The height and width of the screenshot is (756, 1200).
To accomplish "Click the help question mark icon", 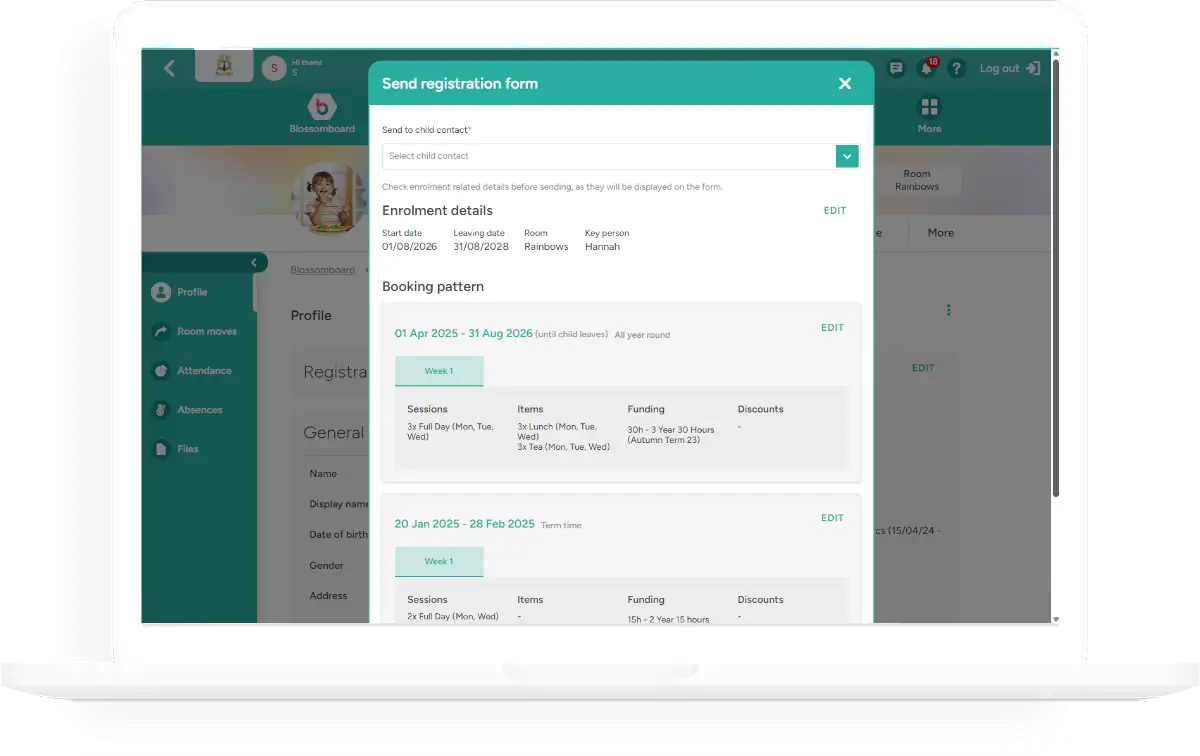I will point(956,68).
